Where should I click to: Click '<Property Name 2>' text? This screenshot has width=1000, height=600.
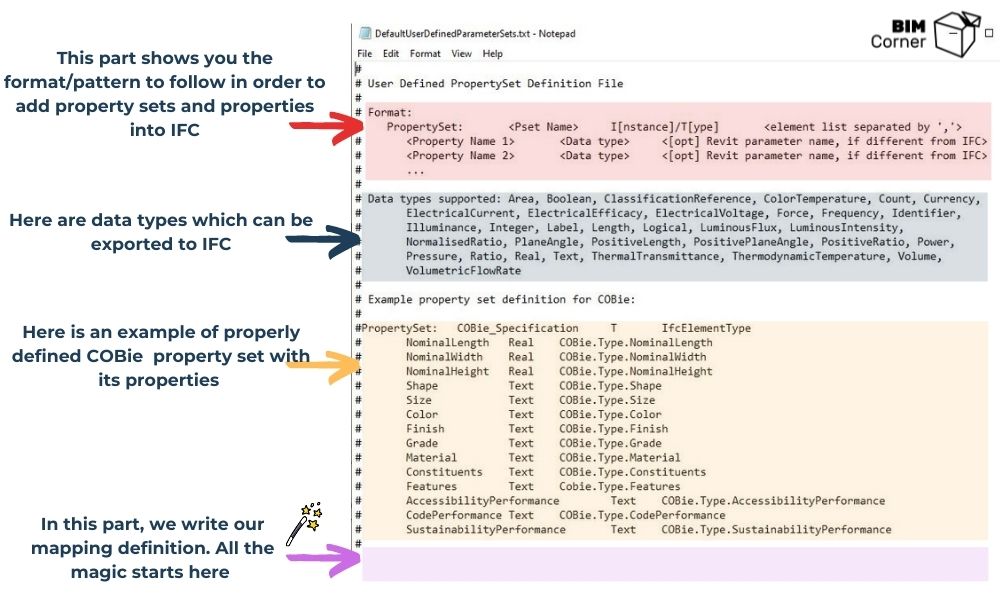pyautogui.click(x=460, y=156)
